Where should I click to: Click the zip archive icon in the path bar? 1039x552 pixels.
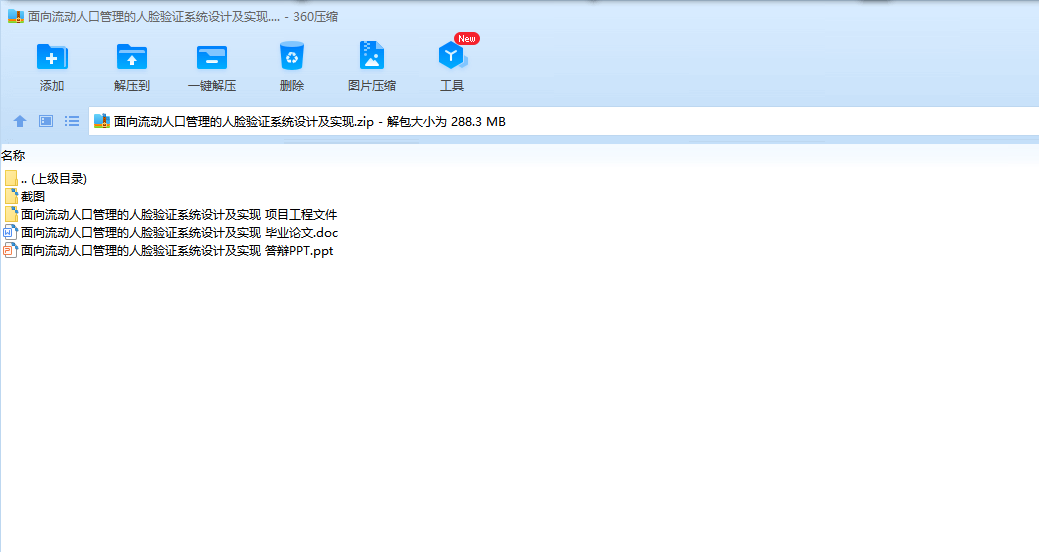(x=101, y=121)
